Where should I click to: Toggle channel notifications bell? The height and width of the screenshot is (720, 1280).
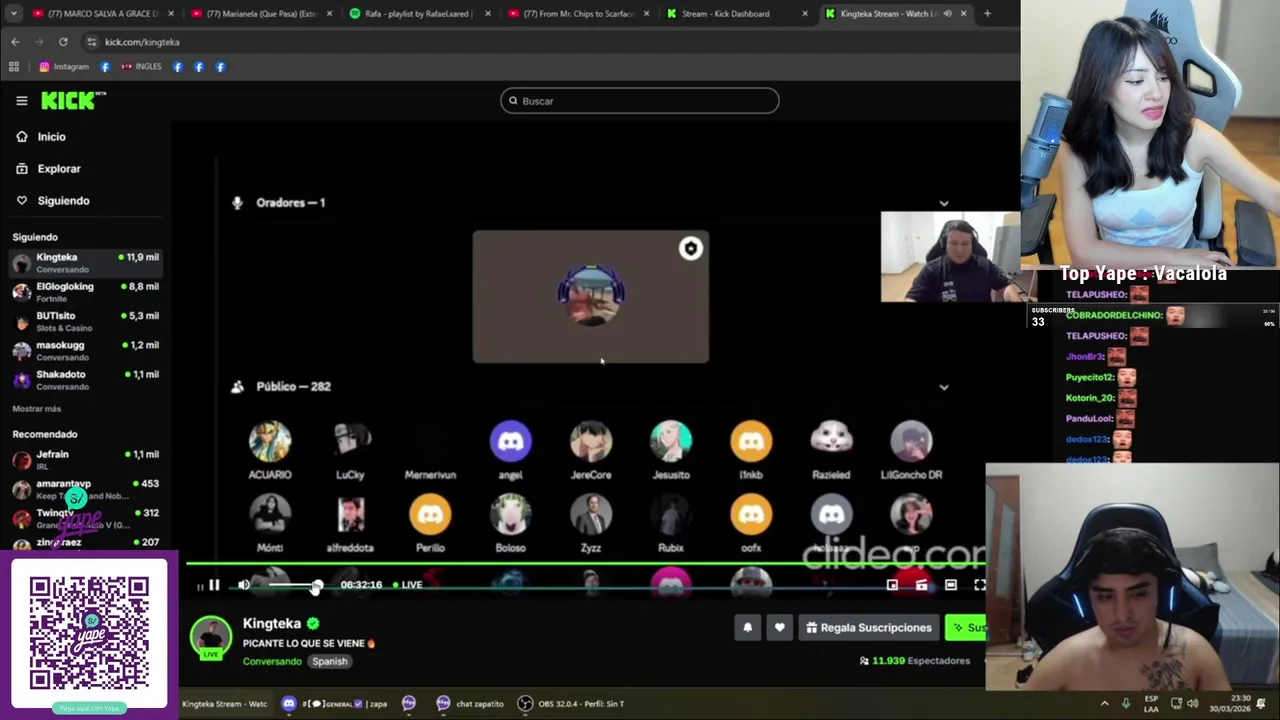pyautogui.click(x=747, y=628)
